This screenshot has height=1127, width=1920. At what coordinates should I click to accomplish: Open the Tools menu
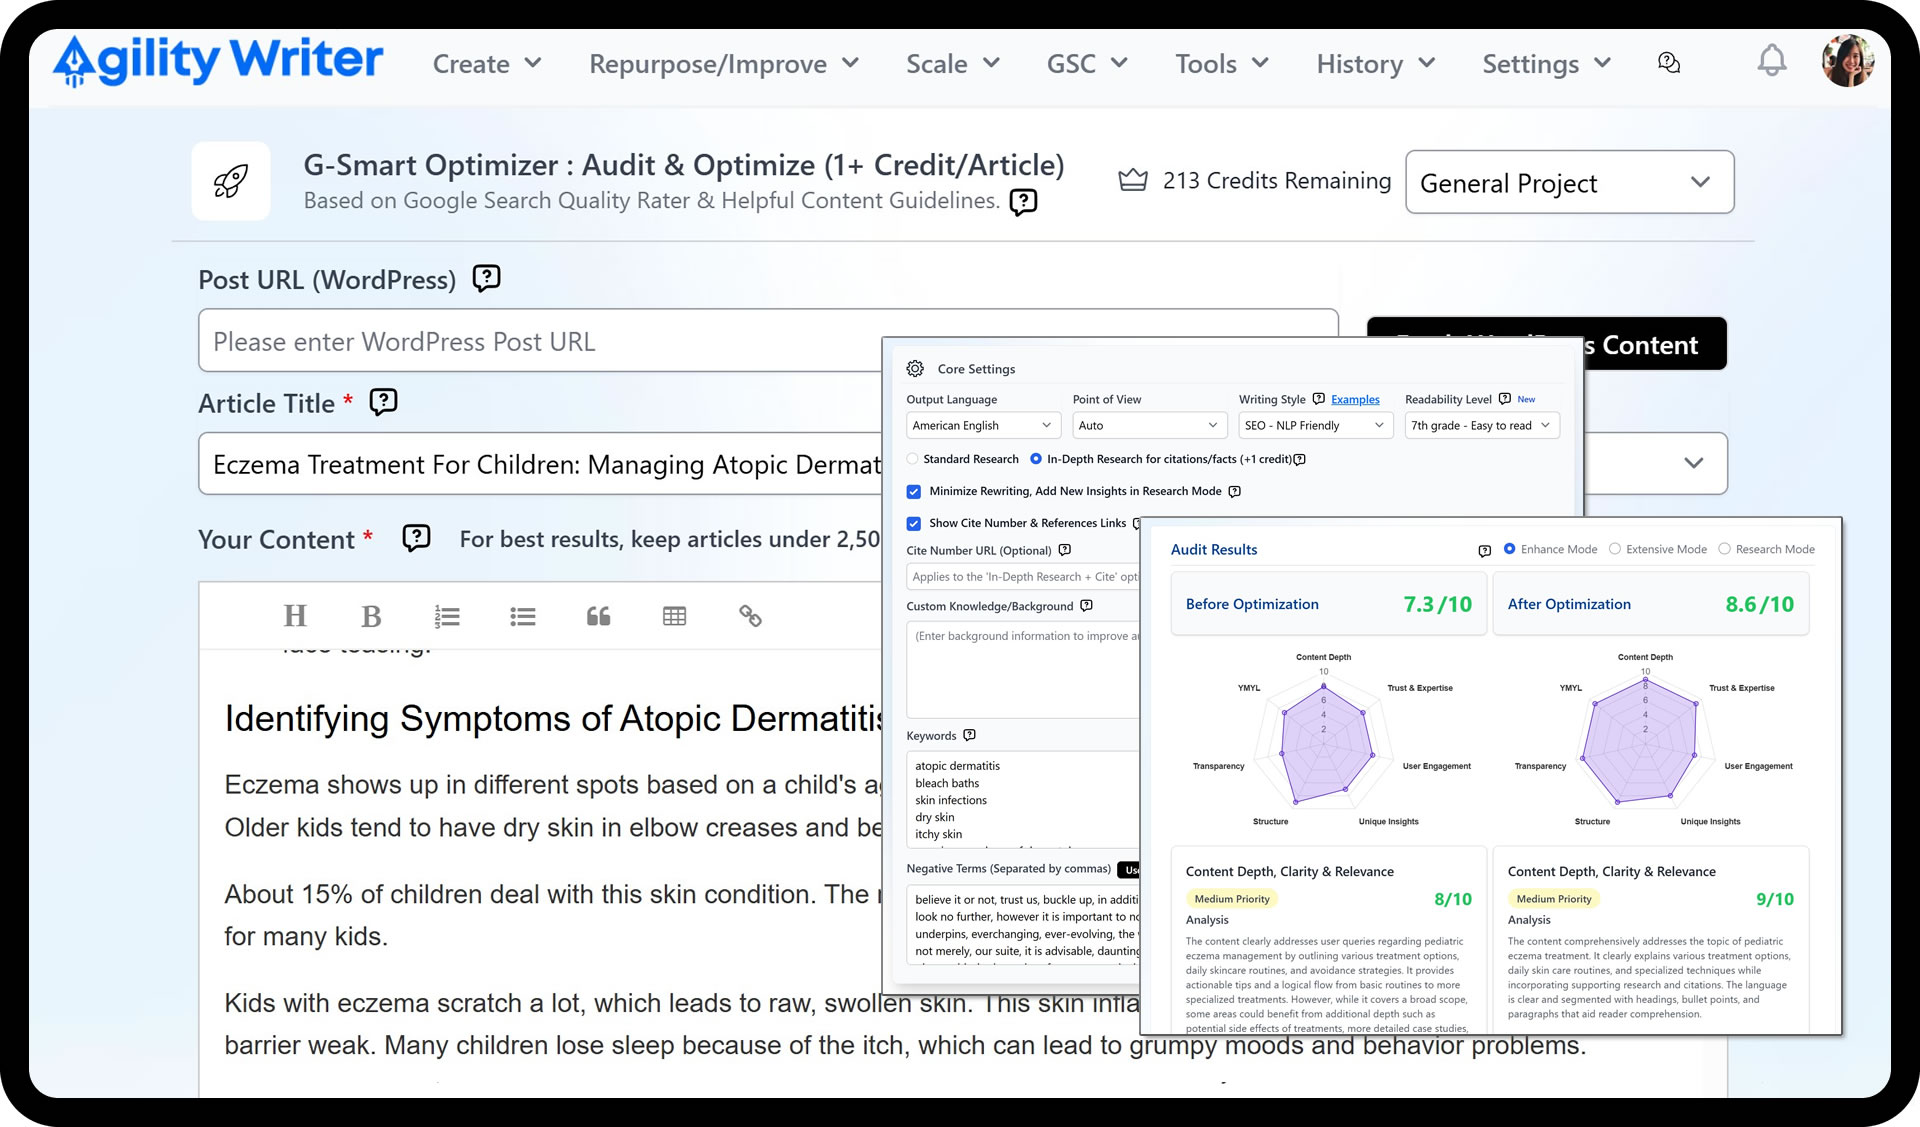tap(1222, 64)
